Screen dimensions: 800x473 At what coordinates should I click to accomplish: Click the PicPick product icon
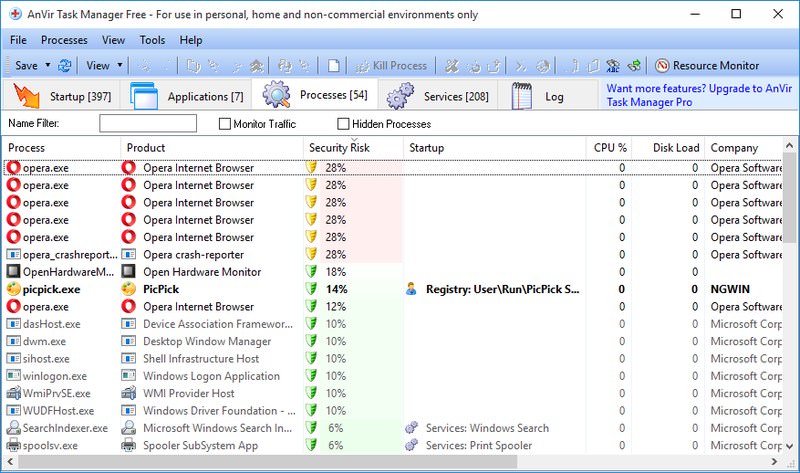click(129, 289)
